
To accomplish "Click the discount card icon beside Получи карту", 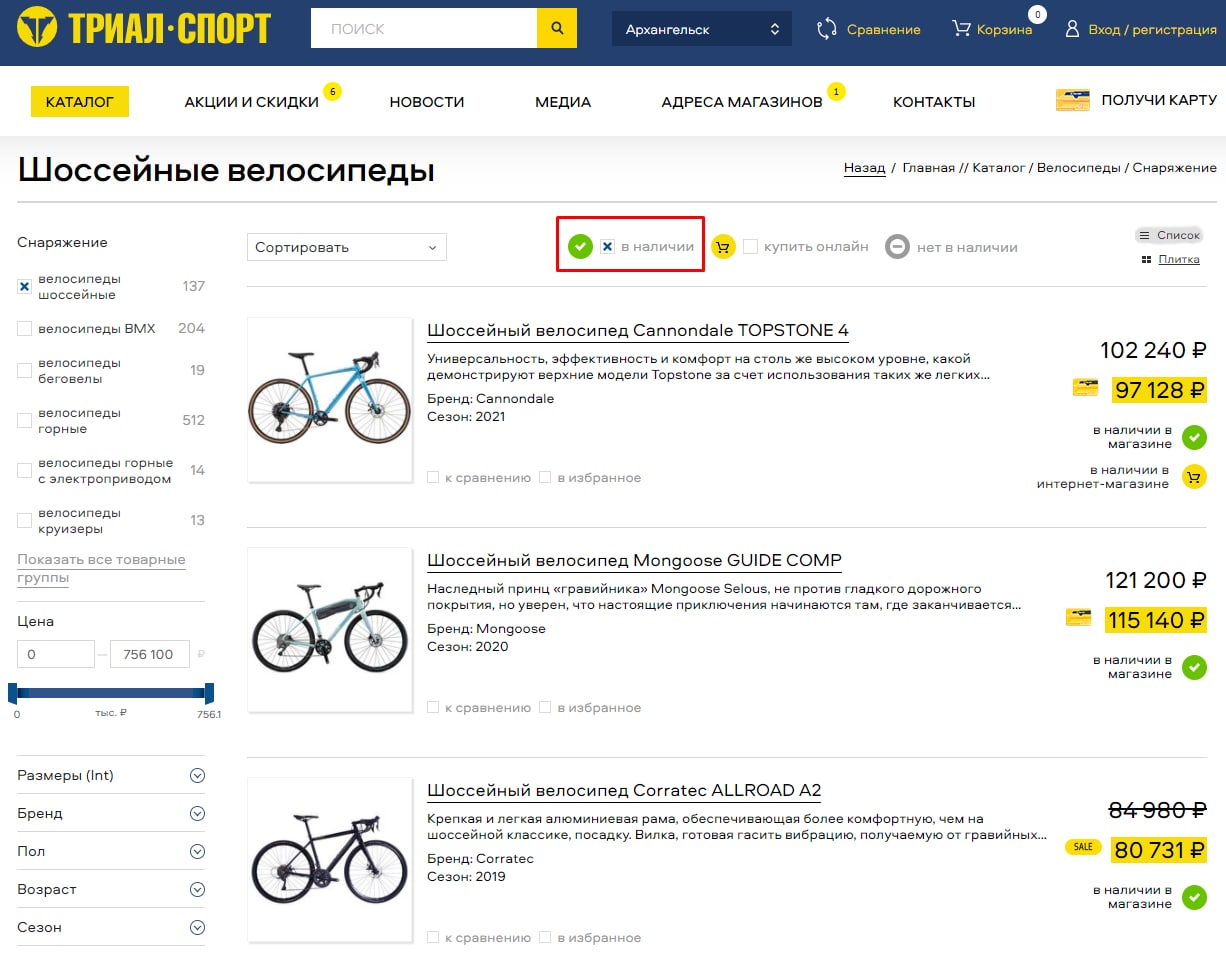I will [1072, 100].
